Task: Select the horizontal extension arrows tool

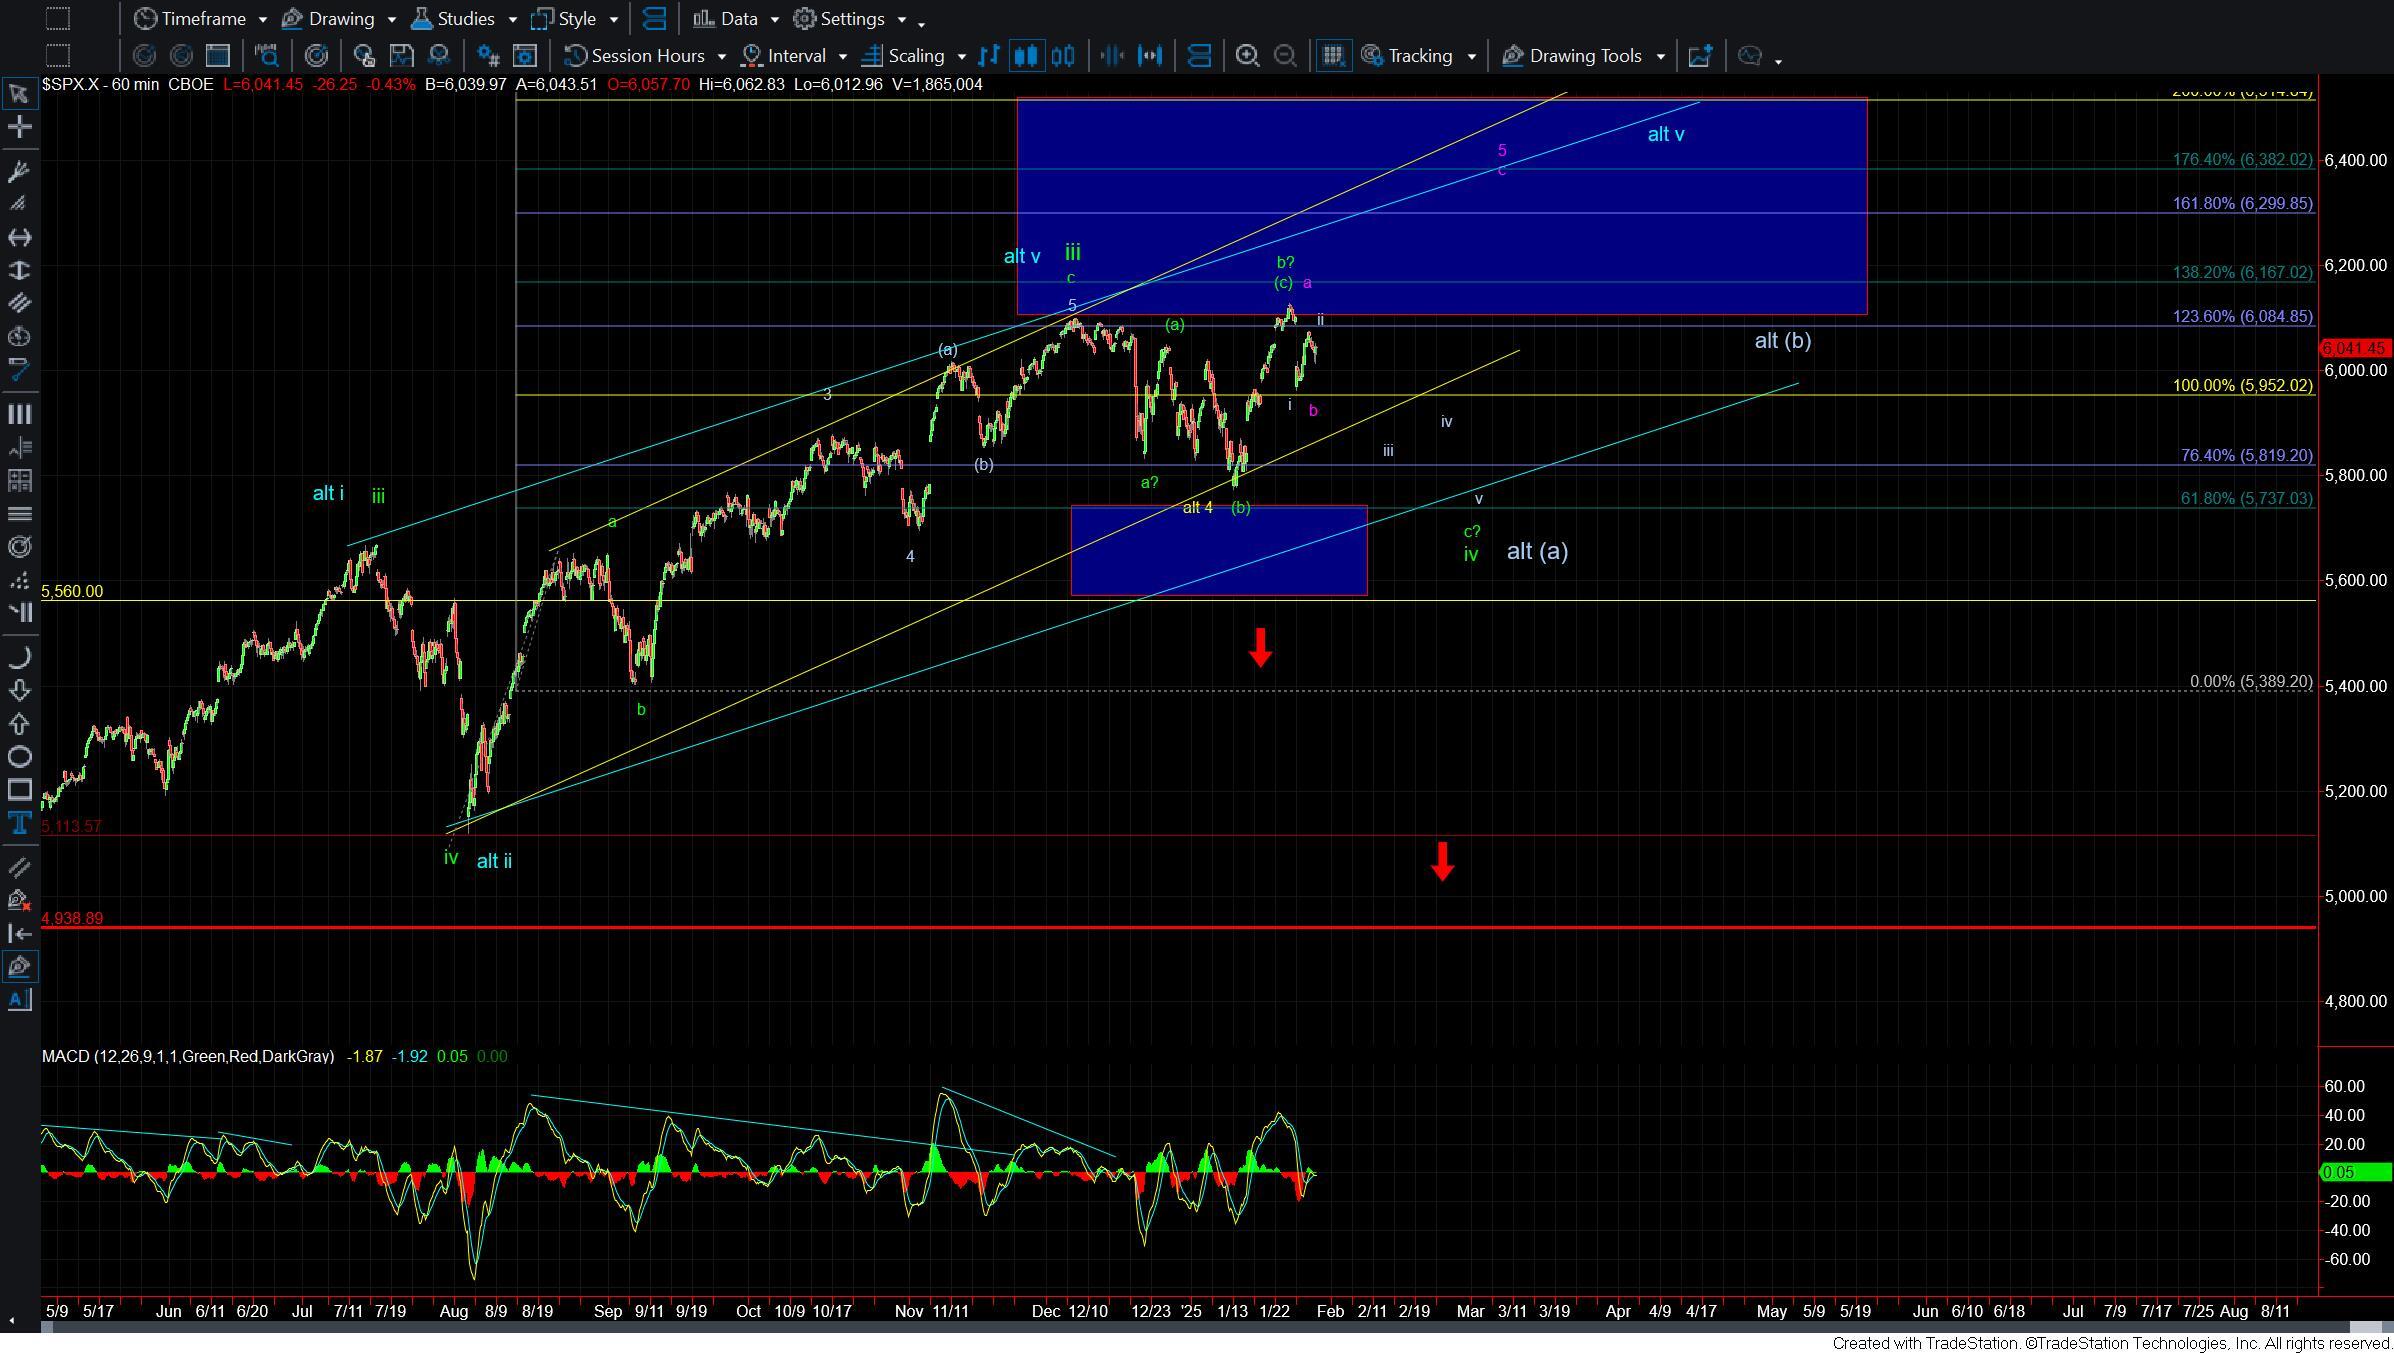Action: (x=19, y=237)
